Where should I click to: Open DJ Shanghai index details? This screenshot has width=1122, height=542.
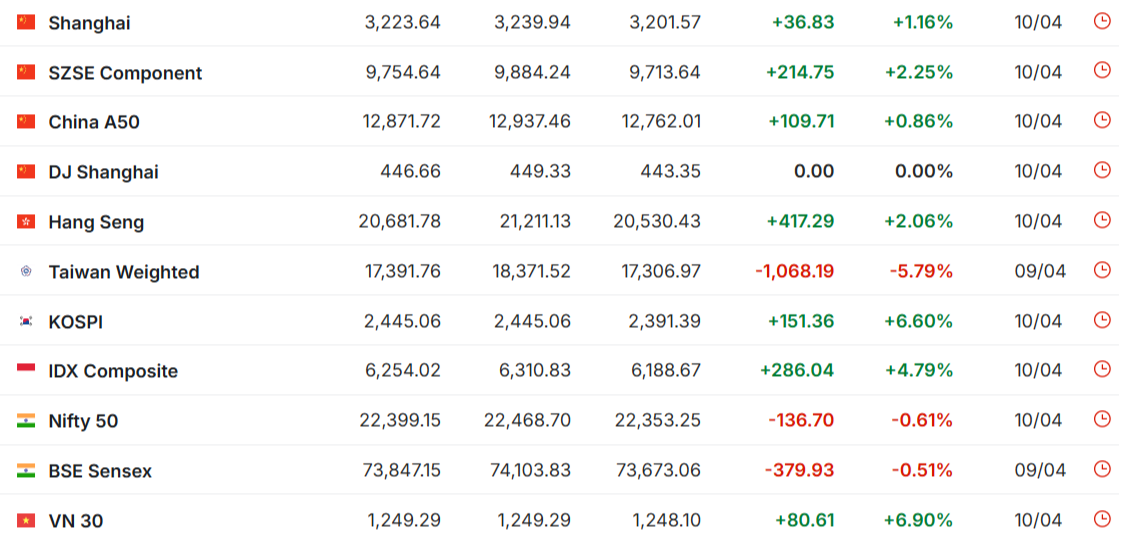coord(104,173)
